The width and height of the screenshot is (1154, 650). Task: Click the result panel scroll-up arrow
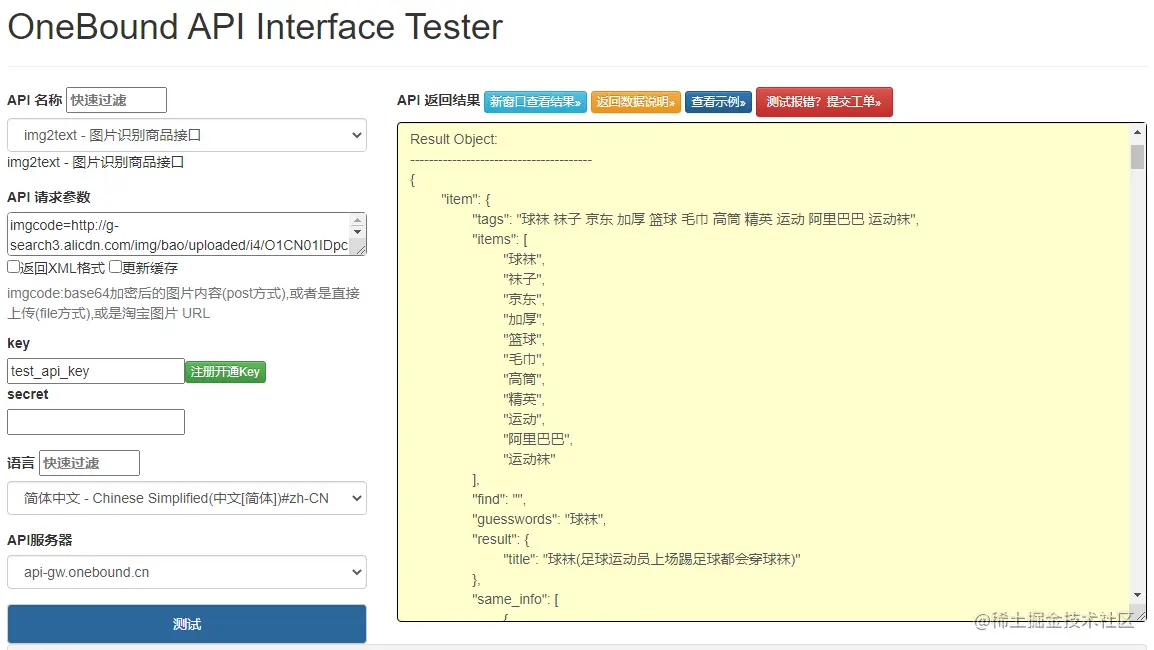point(1138,132)
